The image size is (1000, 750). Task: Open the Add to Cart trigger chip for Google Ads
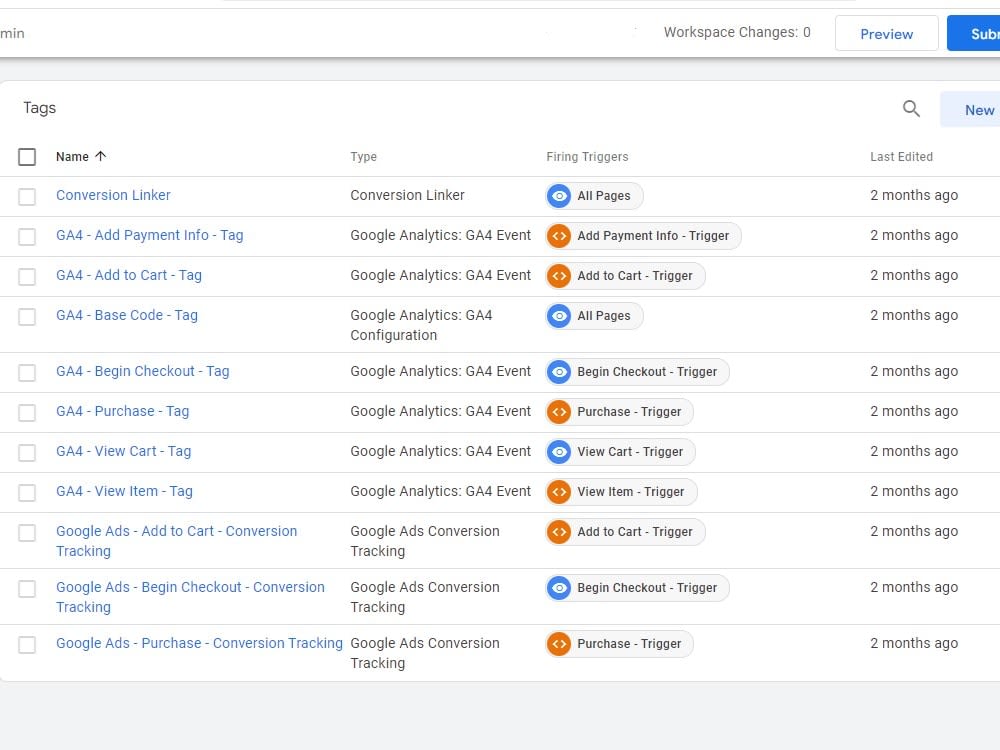point(626,532)
